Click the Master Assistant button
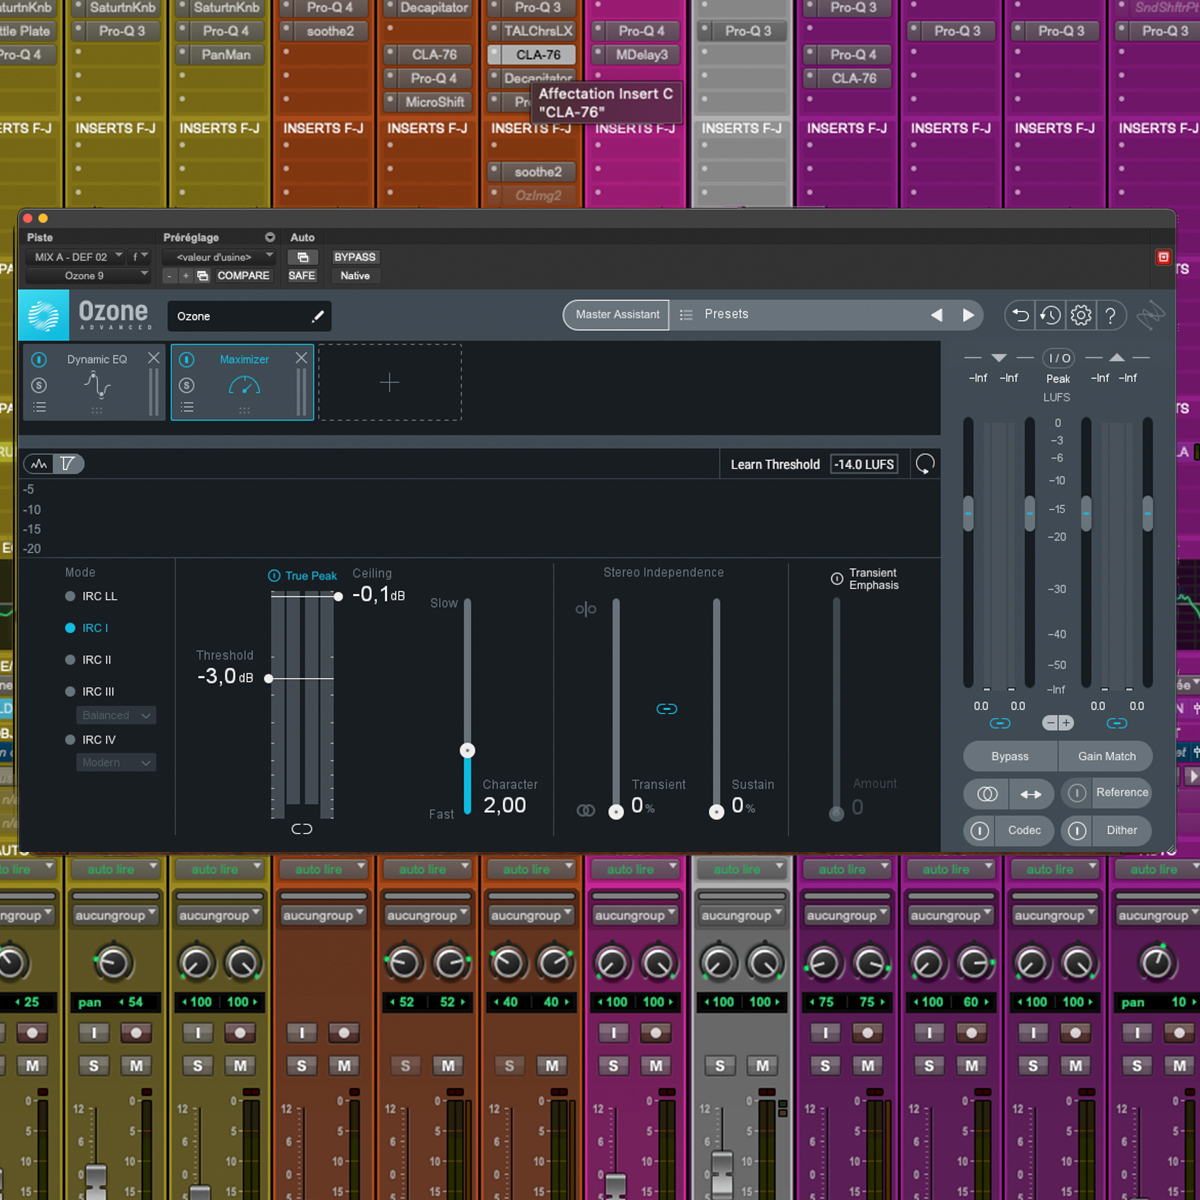The image size is (1200, 1200). pos(617,314)
